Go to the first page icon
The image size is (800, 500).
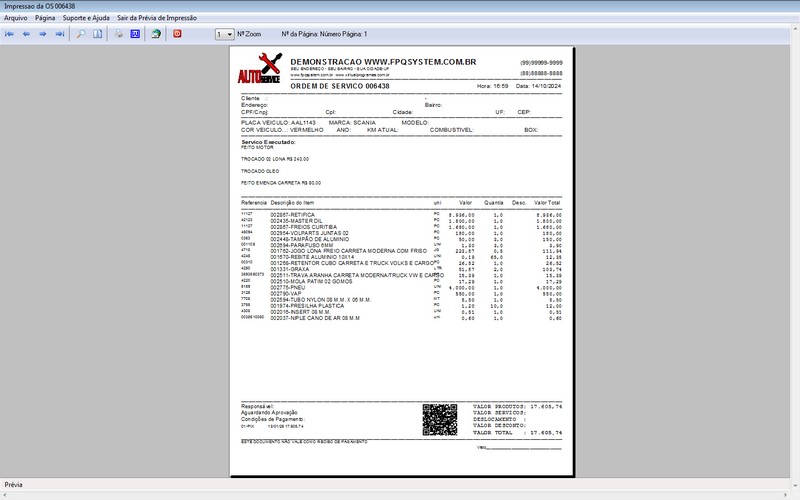10,34
